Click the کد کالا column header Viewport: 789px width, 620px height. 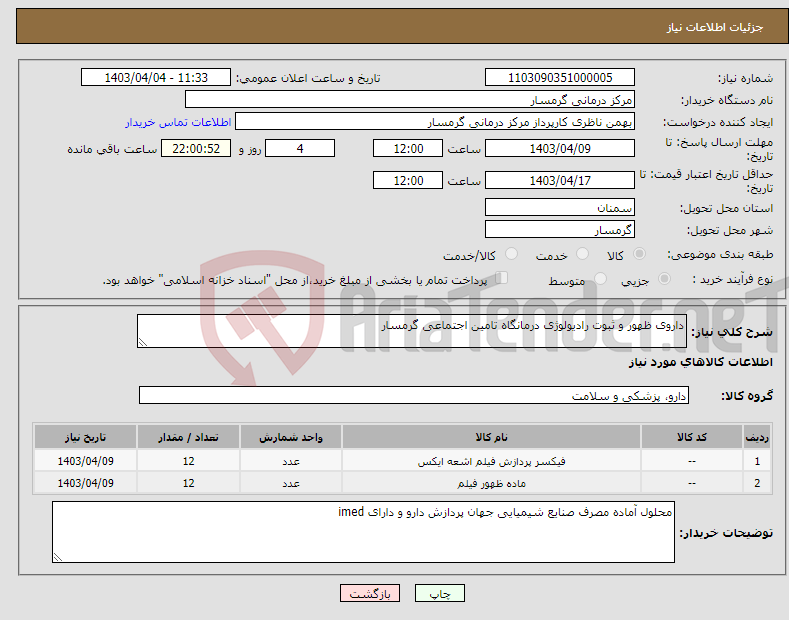[692, 437]
